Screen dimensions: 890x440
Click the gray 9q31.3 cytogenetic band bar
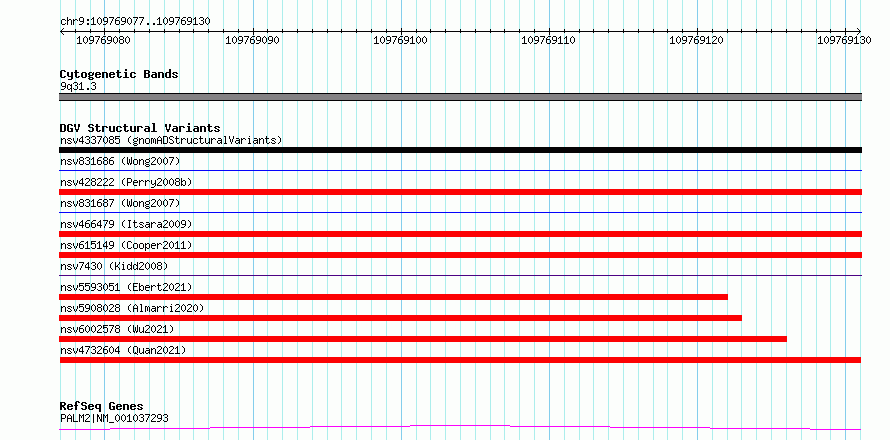point(460,97)
